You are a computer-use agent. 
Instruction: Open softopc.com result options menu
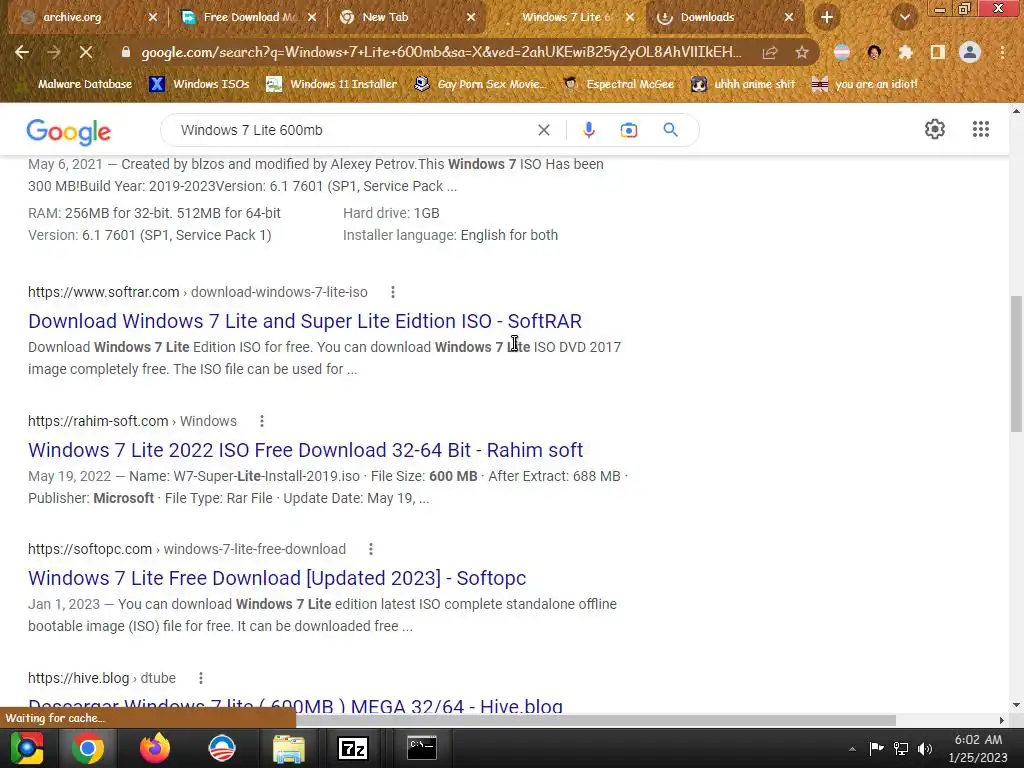tap(371, 549)
